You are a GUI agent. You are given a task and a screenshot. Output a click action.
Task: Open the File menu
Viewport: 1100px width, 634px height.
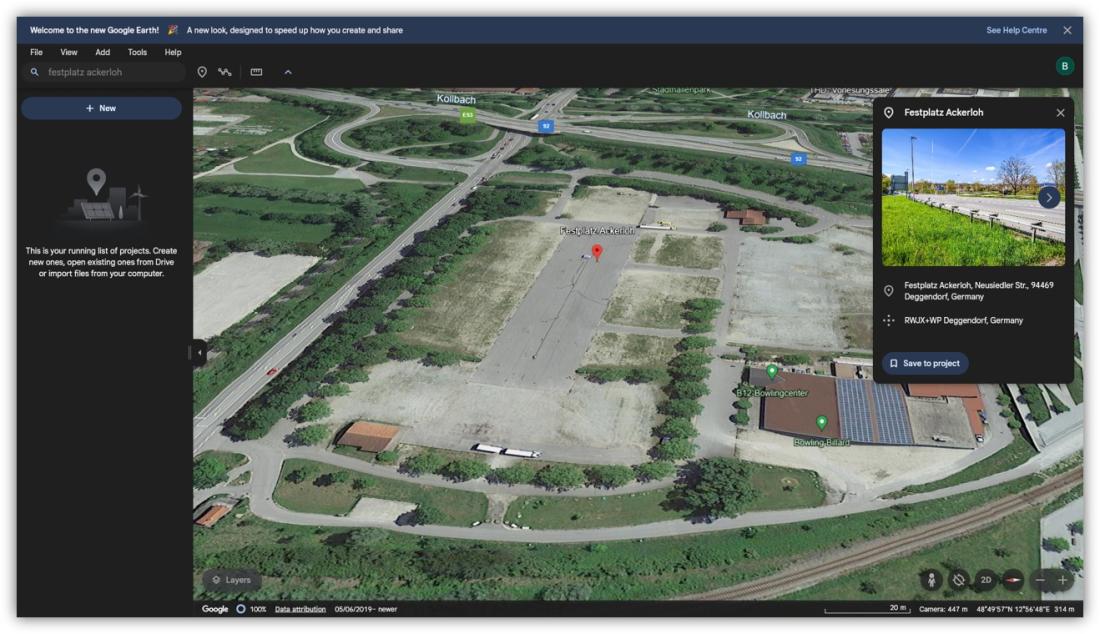click(36, 53)
